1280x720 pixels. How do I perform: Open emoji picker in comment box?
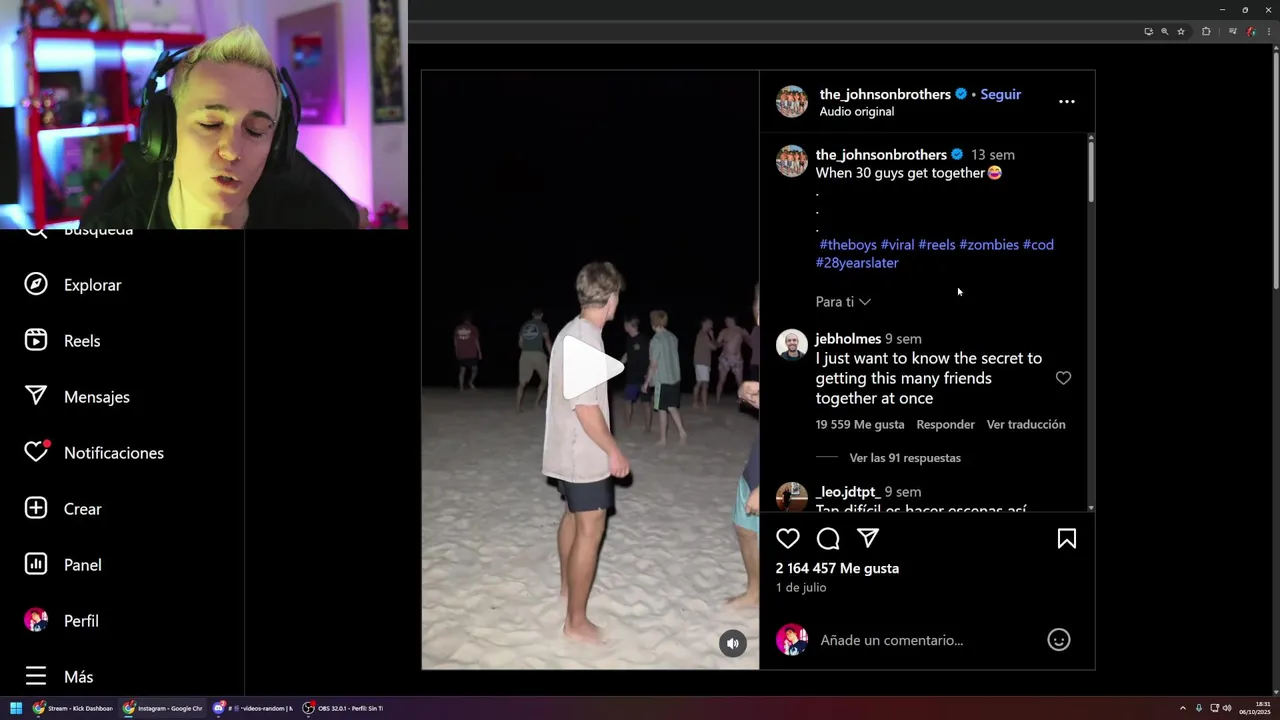pos(1059,640)
